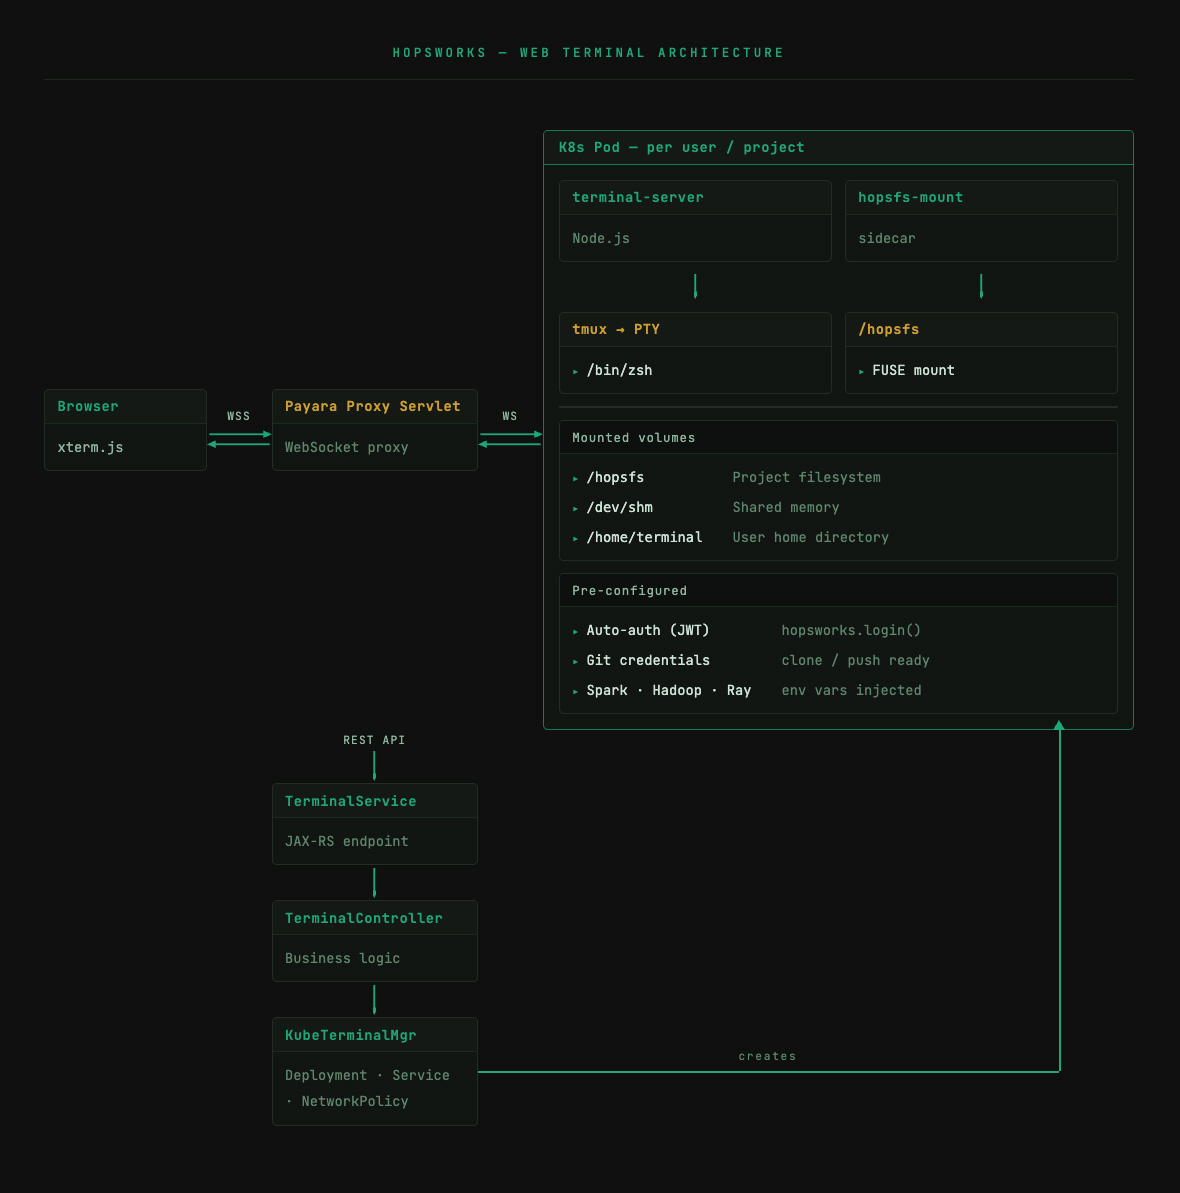
Task: Click the down arrow beneath the terminal-server box
Action: click(x=695, y=287)
